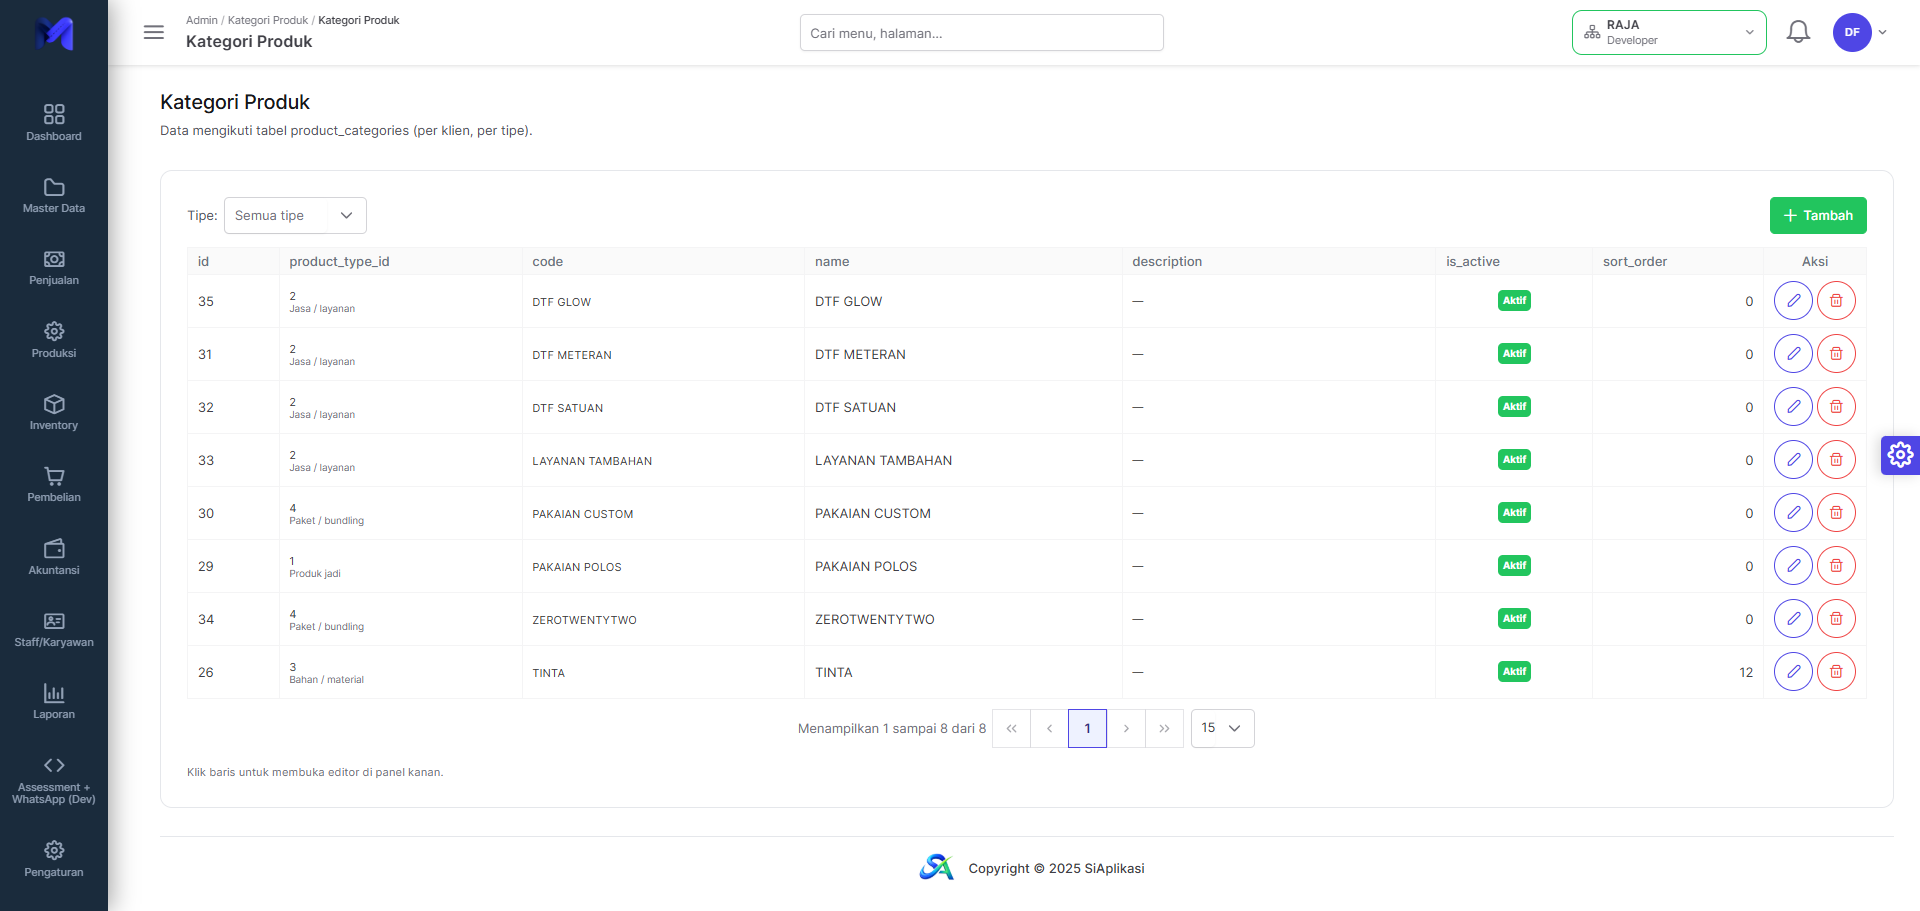1920x911 pixels.
Task: Go to first page of pagination
Action: (x=1011, y=728)
